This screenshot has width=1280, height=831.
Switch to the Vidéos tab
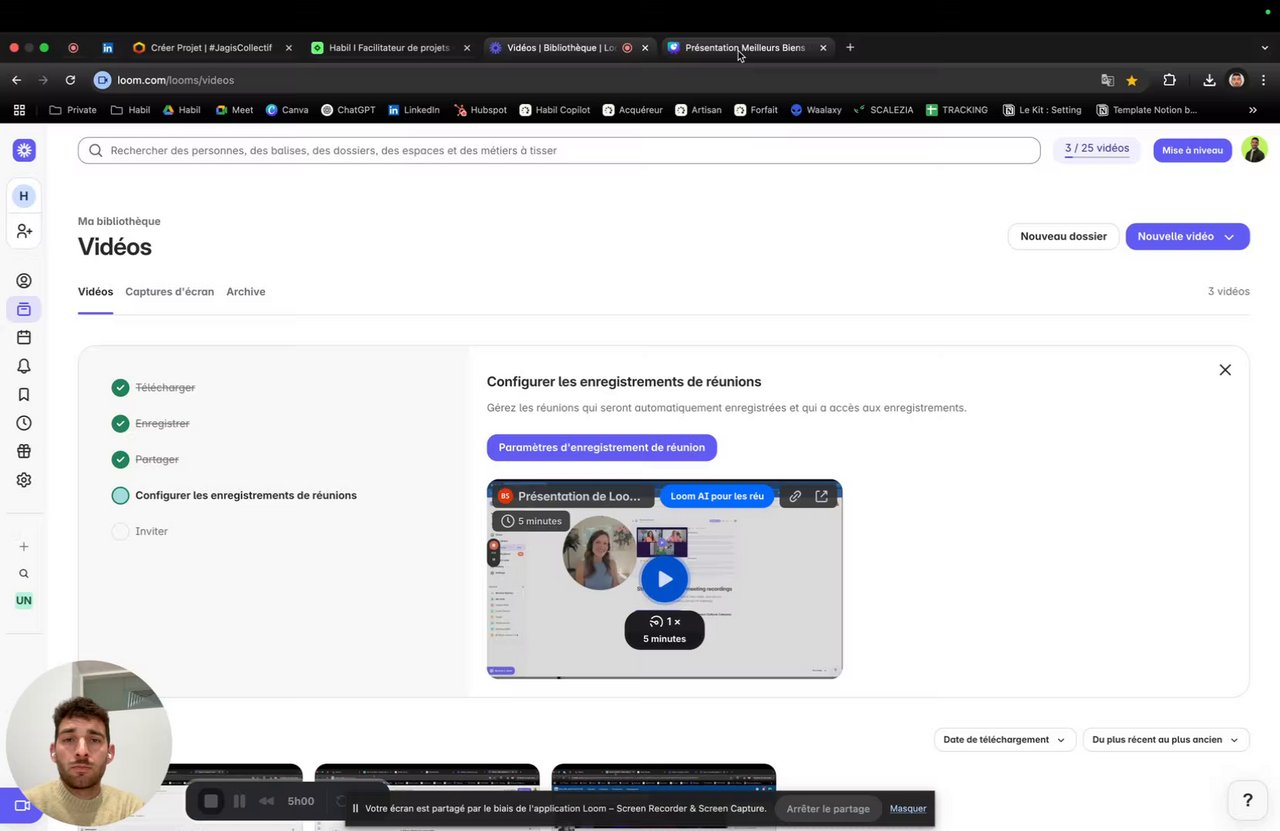pyautogui.click(x=95, y=292)
